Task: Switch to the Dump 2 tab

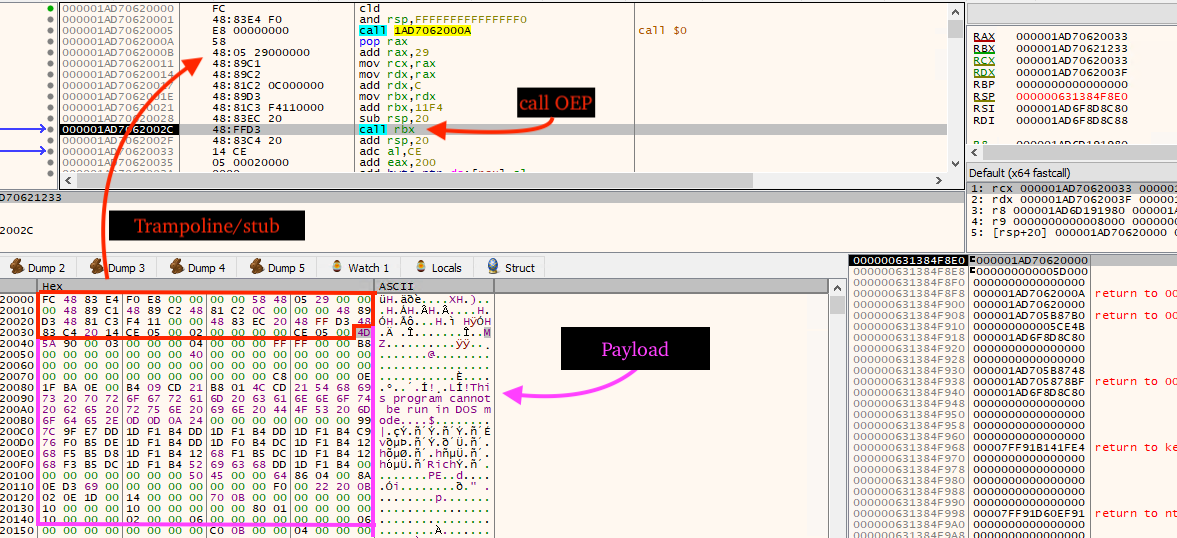Action: 38,267
